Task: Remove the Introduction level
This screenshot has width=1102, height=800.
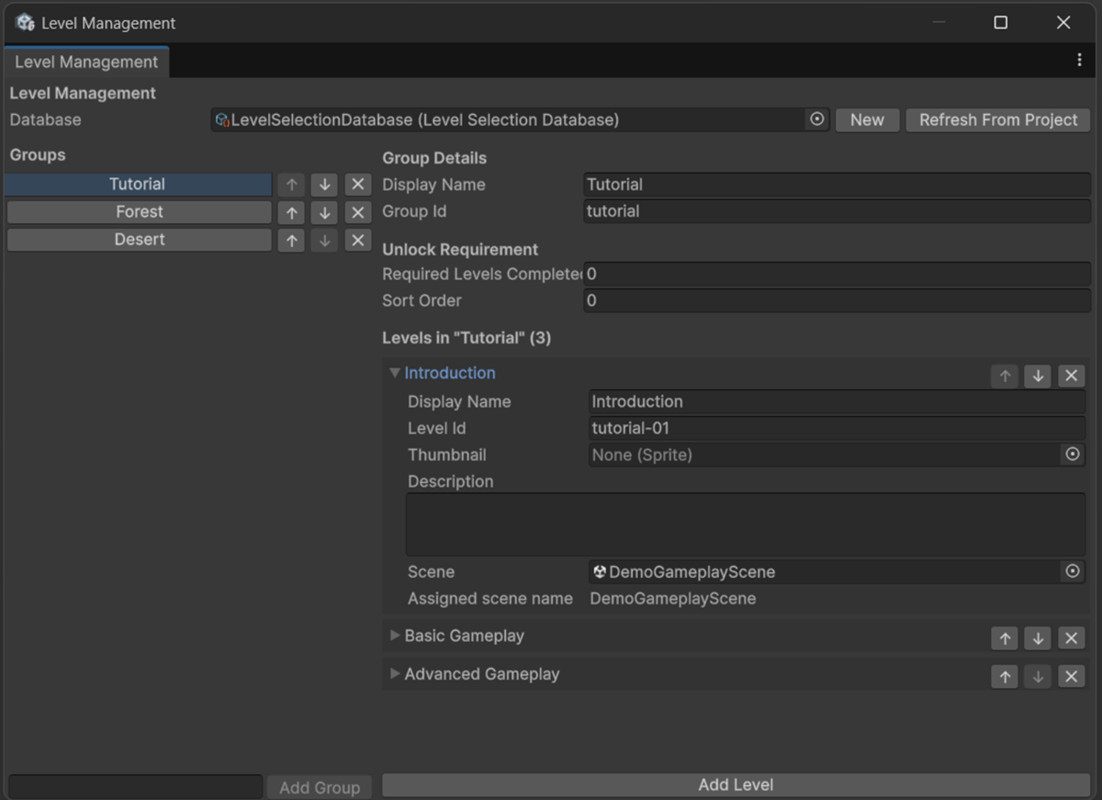Action: pyautogui.click(x=1071, y=376)
